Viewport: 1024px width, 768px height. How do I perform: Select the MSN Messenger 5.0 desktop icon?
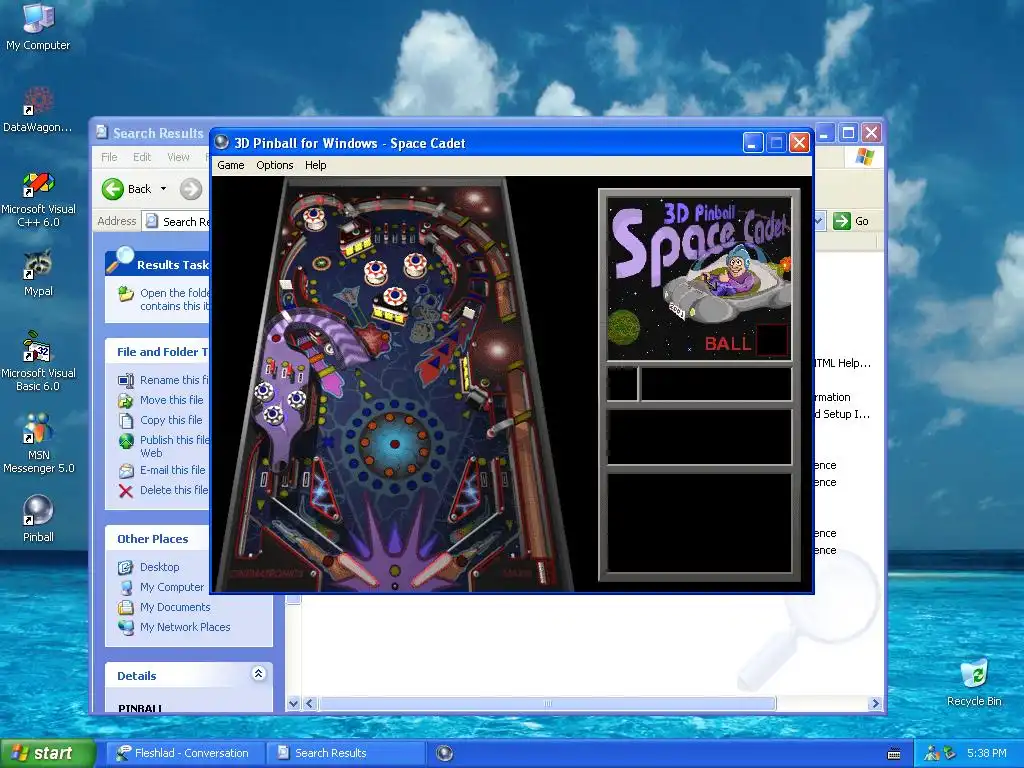tap(38, 444)
